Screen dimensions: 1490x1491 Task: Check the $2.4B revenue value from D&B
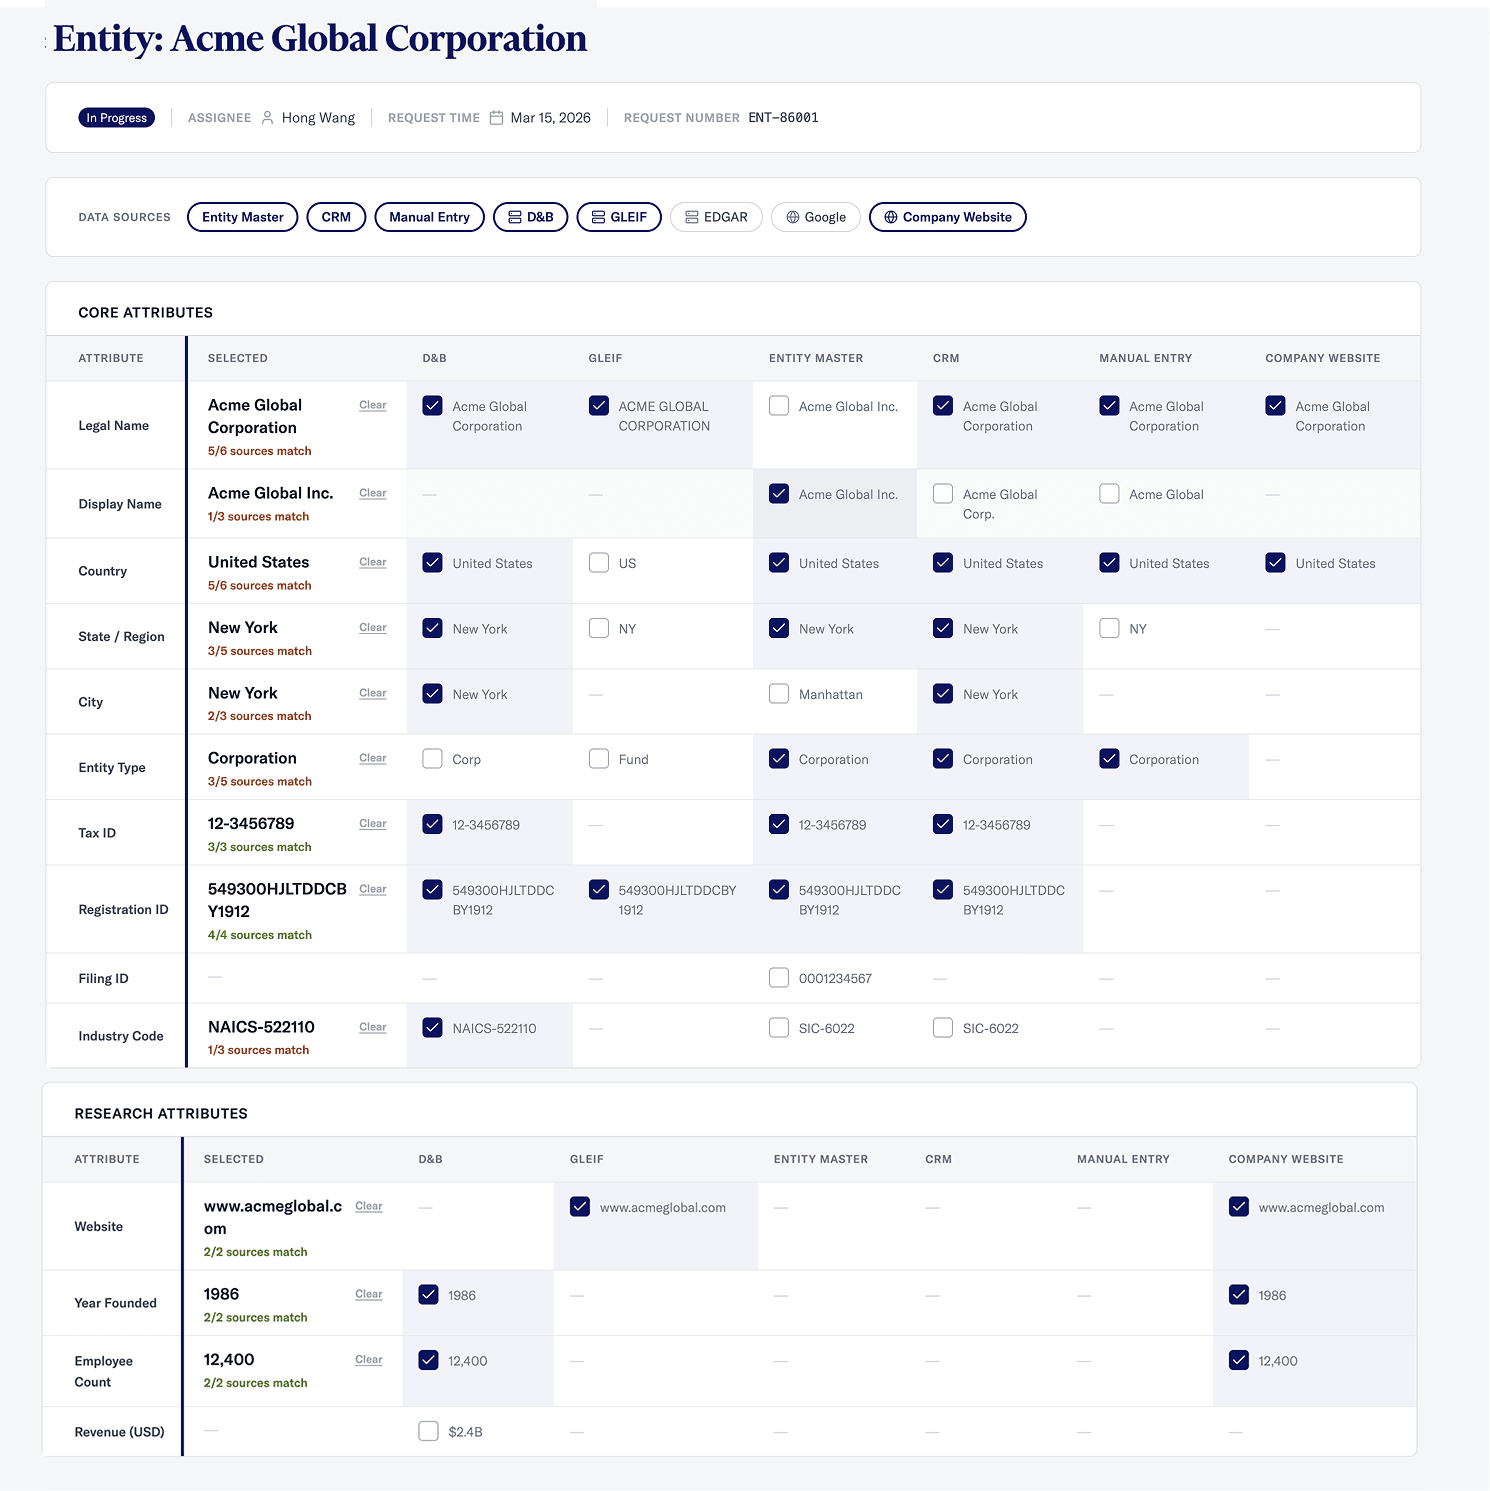(x=428, y=1431)
